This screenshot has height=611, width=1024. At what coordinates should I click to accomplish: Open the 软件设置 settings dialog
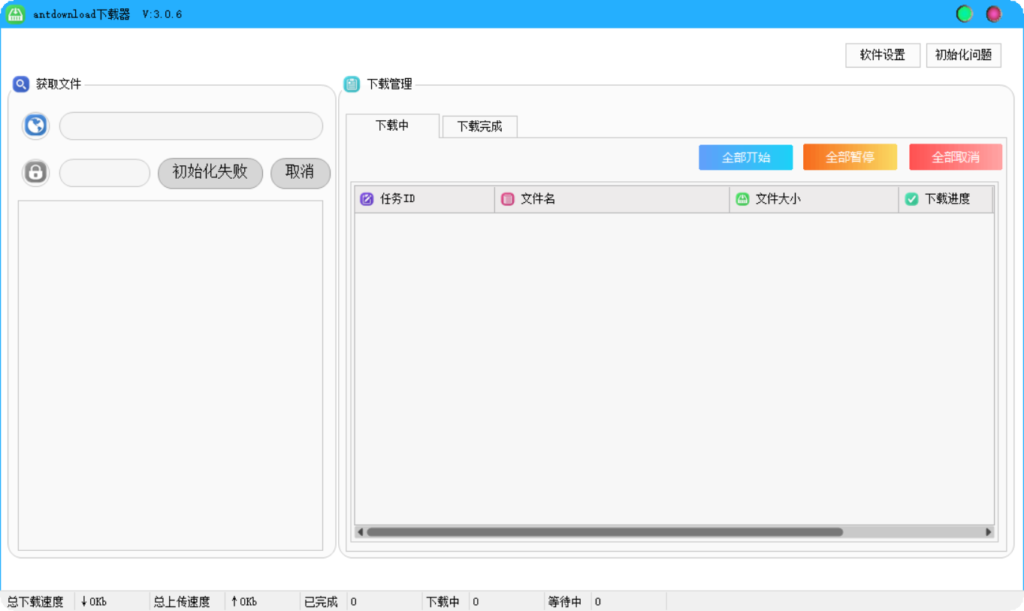[x=882, y=55]
